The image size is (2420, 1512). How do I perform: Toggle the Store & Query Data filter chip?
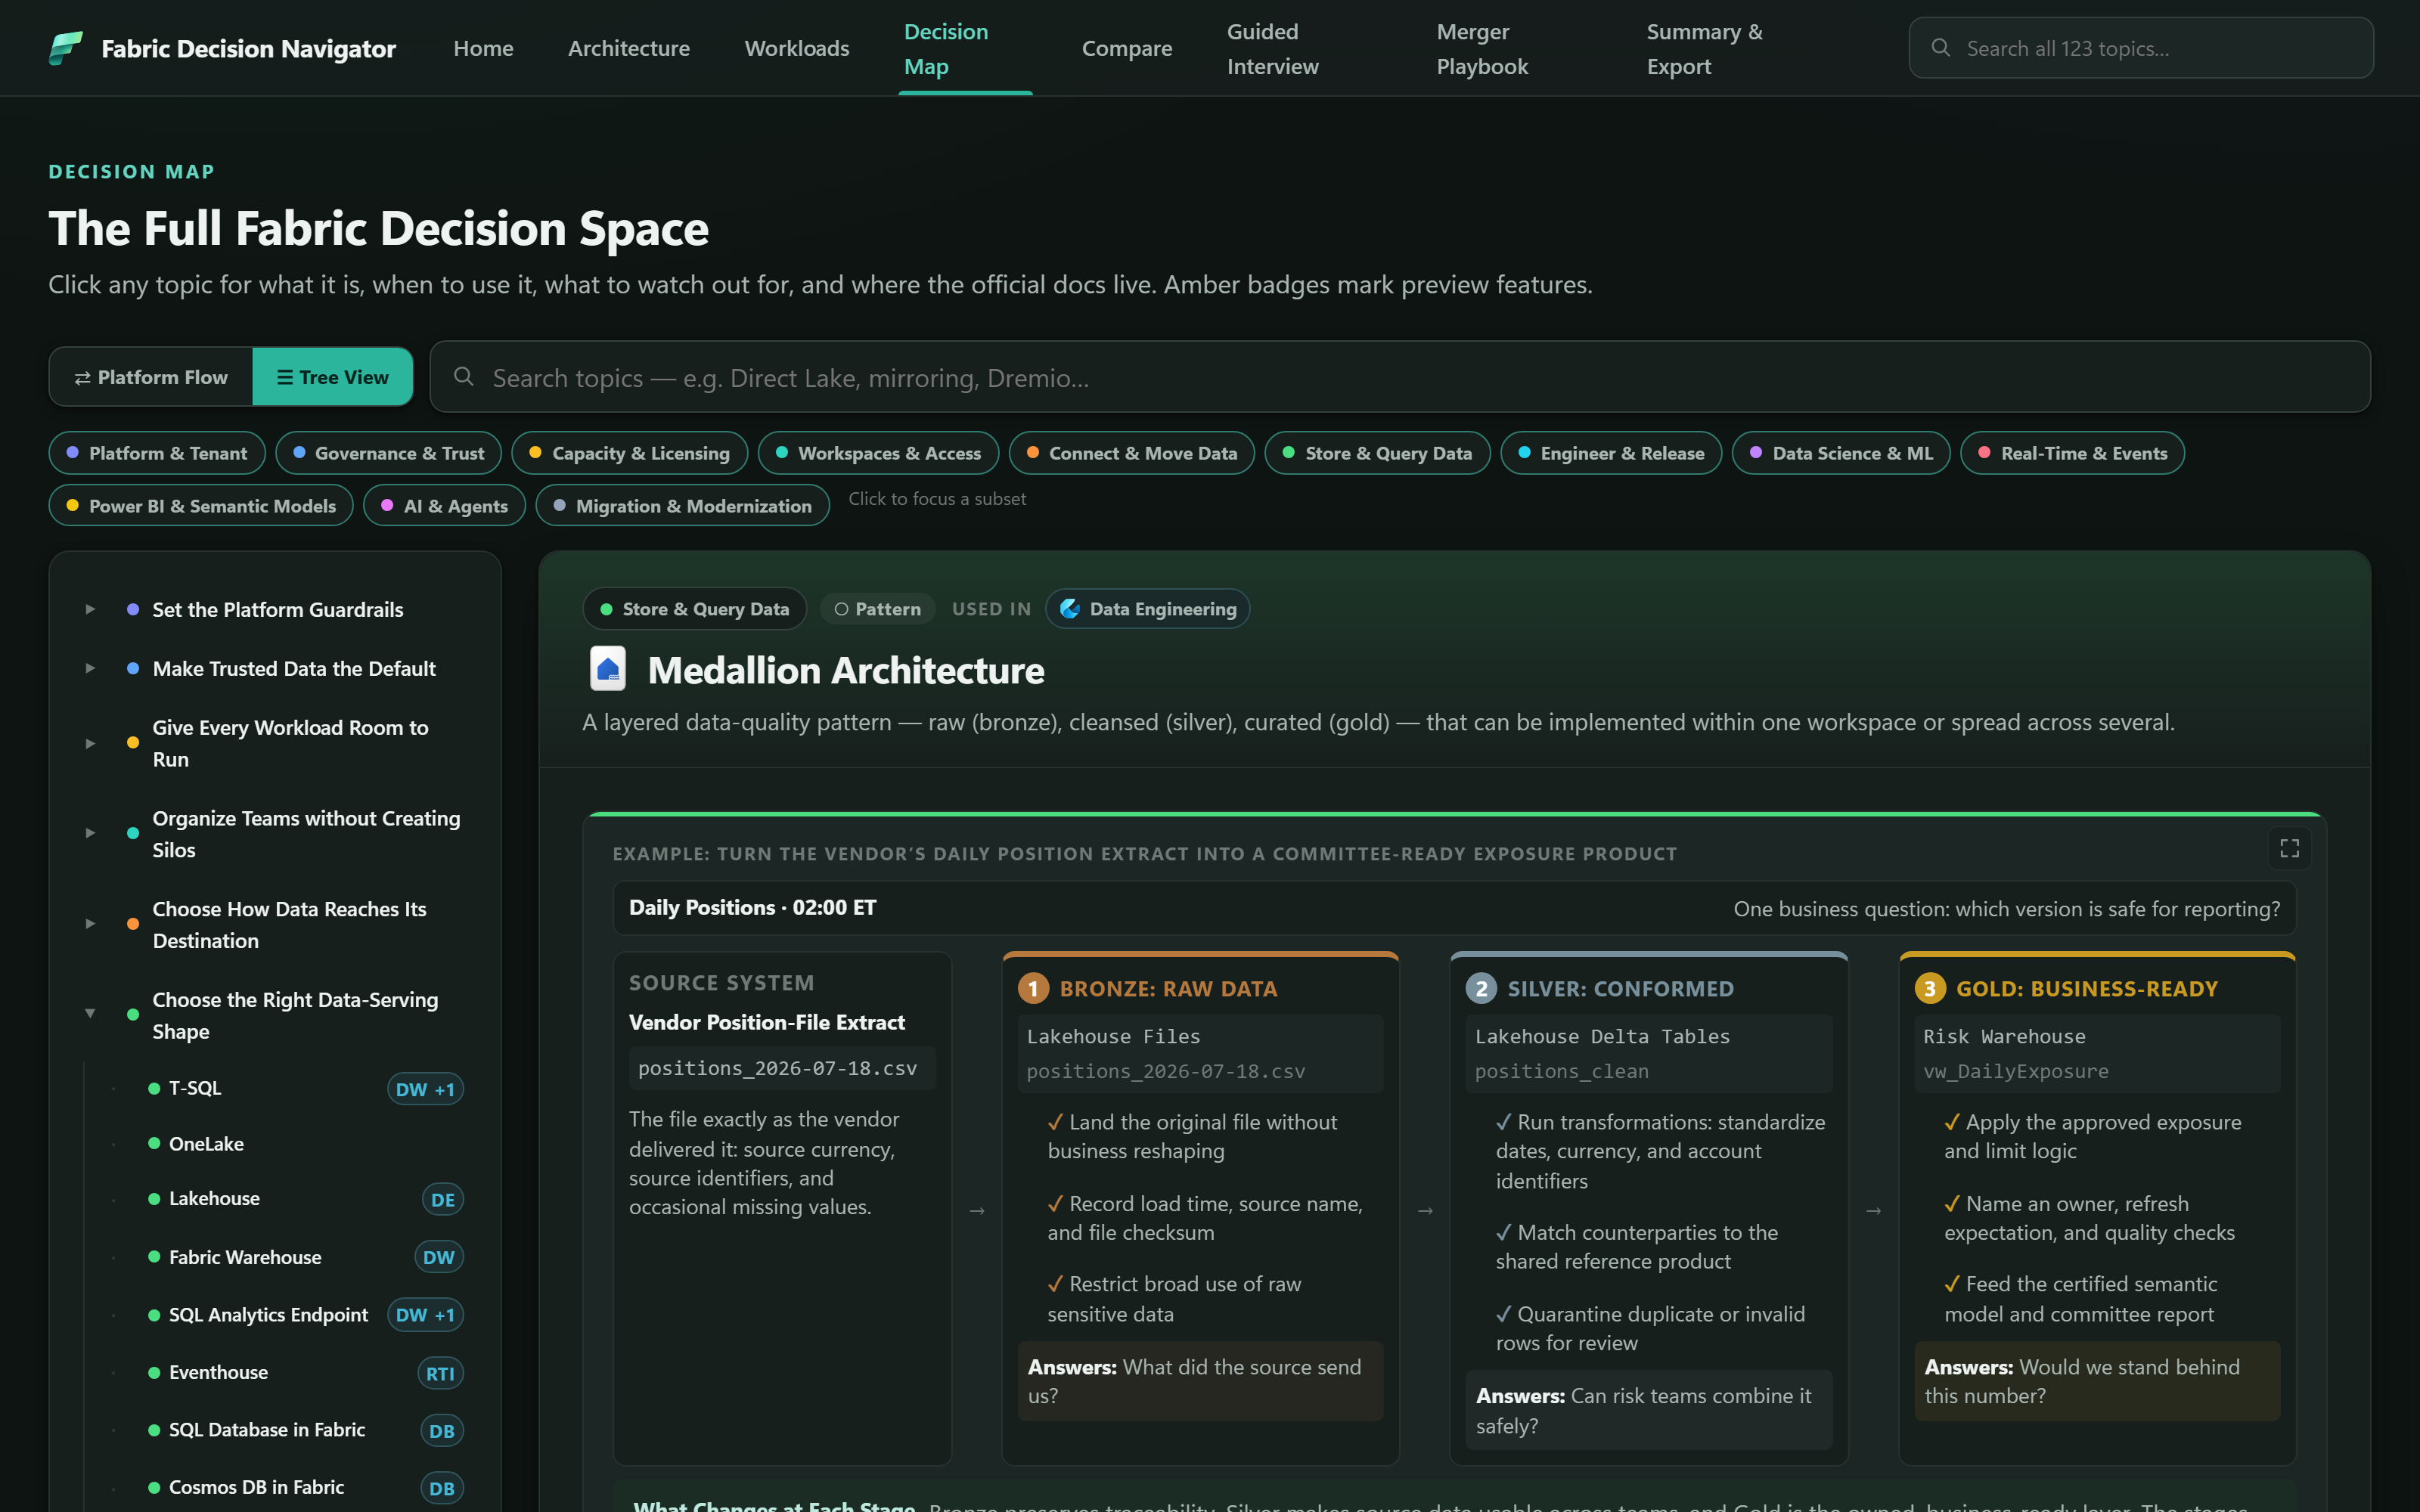click(x=1378, y=453)
